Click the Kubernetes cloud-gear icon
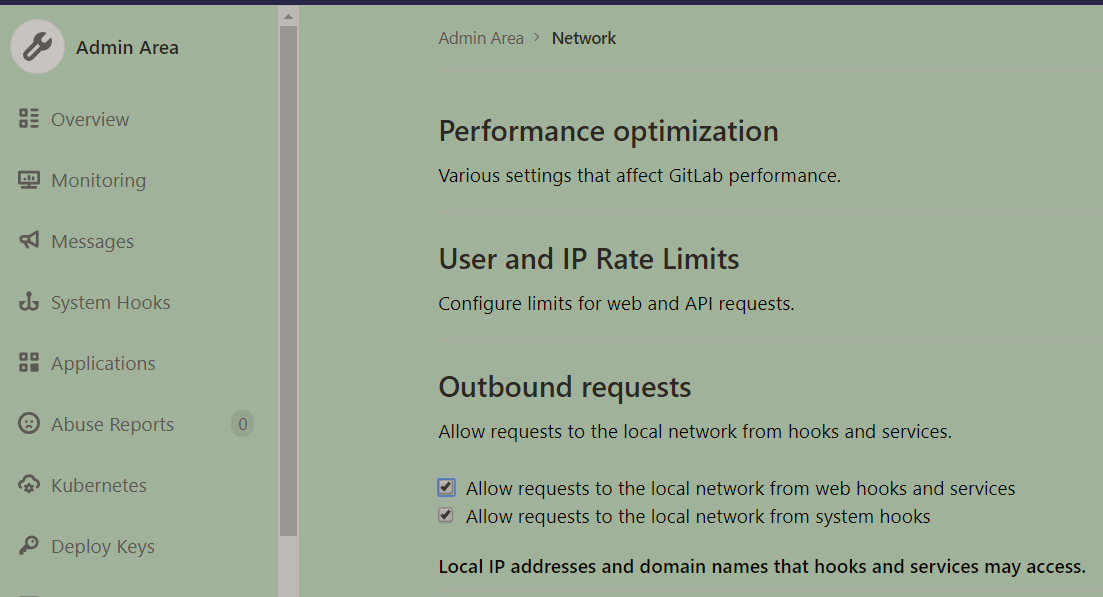 29,485
